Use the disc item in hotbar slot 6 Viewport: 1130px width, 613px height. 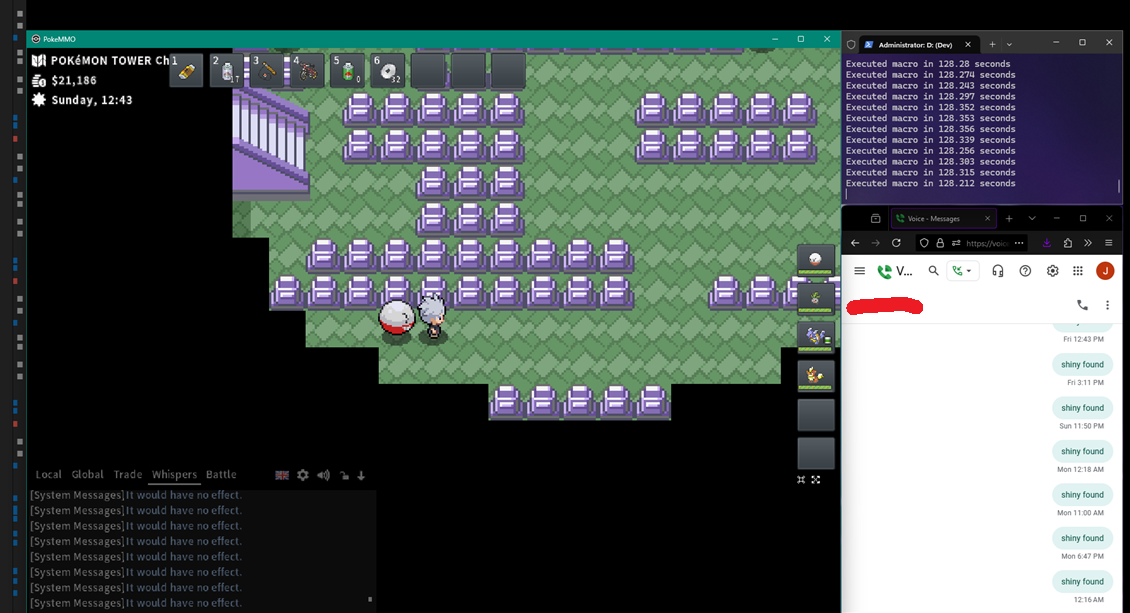tap(388, 71)
